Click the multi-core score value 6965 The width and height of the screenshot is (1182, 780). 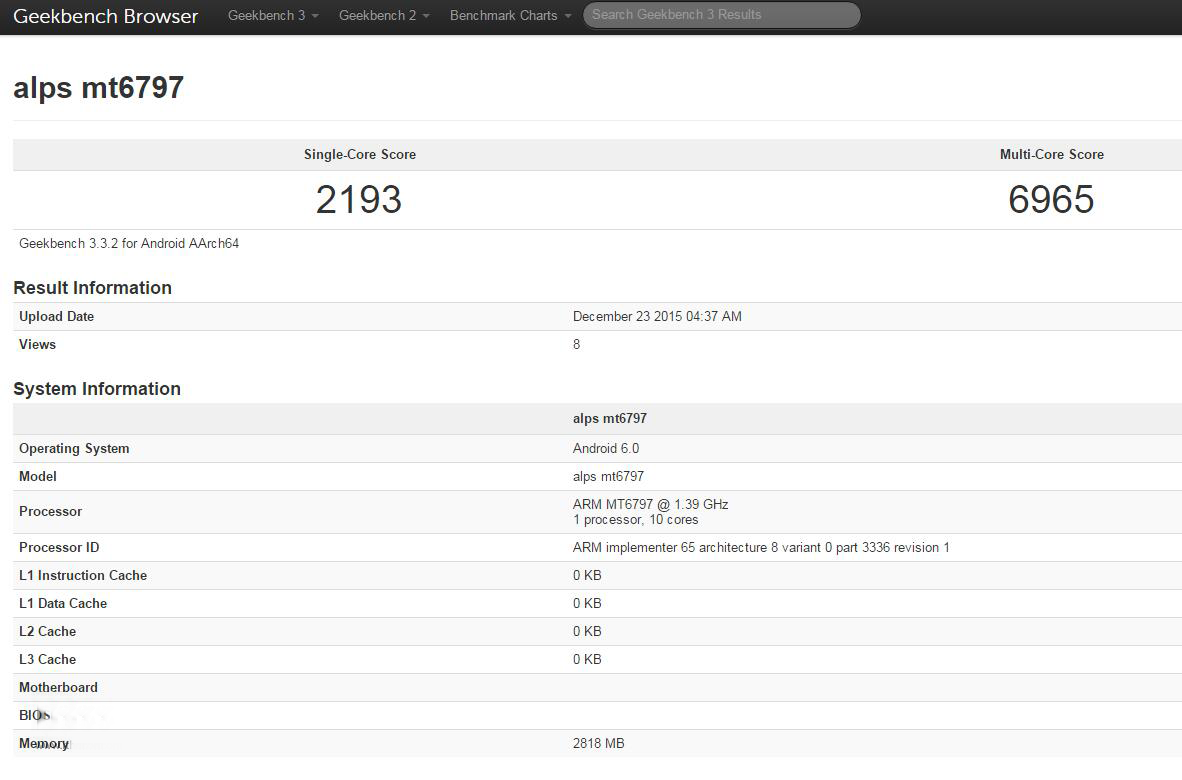(1051, 200)
